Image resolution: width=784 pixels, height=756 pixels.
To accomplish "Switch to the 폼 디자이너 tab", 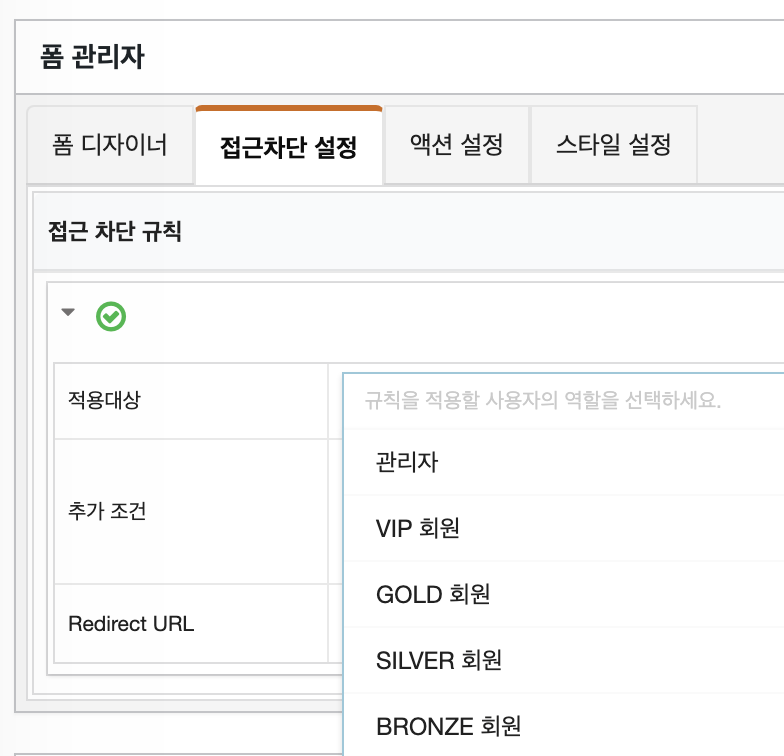I will [x=110, y=145].
